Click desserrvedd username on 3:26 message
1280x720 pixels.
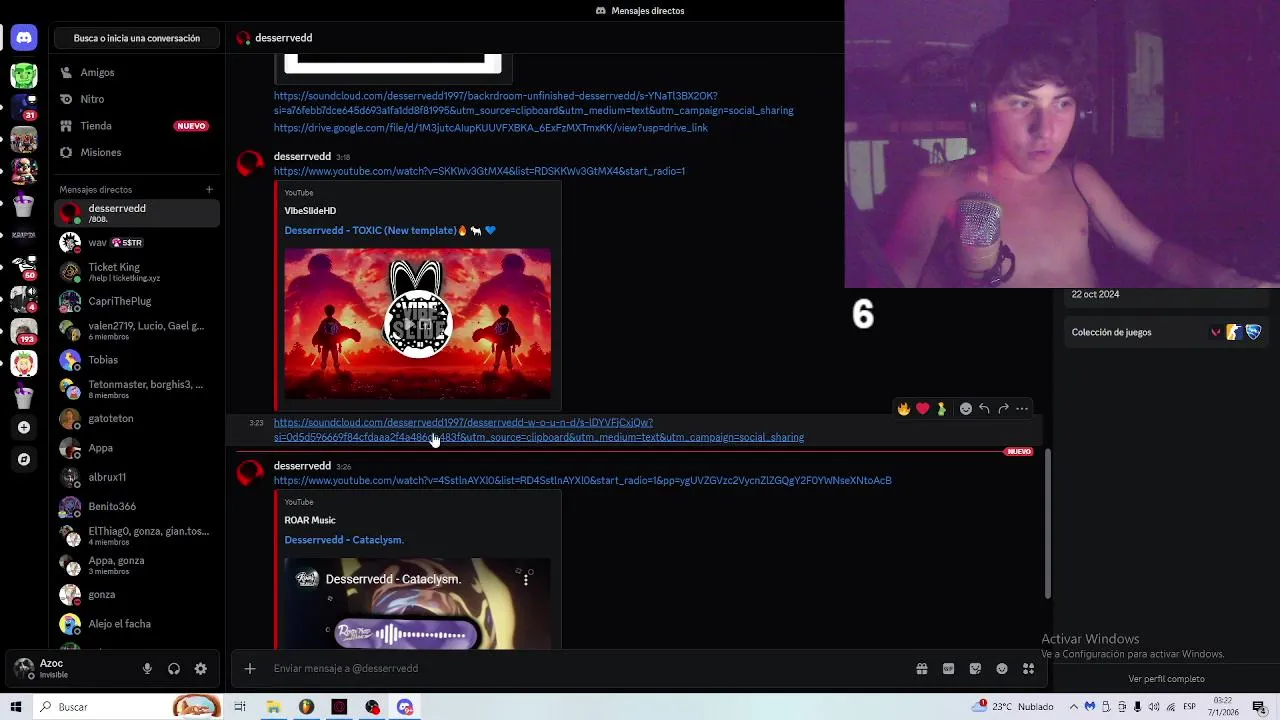[302, 466]
